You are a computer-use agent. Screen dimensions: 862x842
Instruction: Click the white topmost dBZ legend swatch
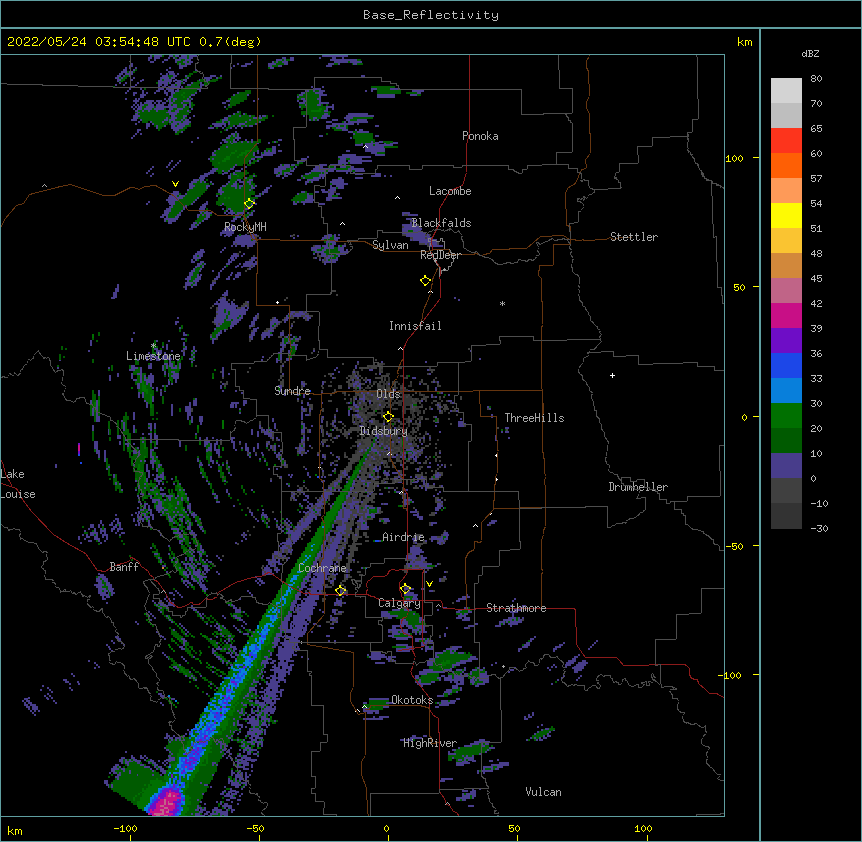point(786,91)
